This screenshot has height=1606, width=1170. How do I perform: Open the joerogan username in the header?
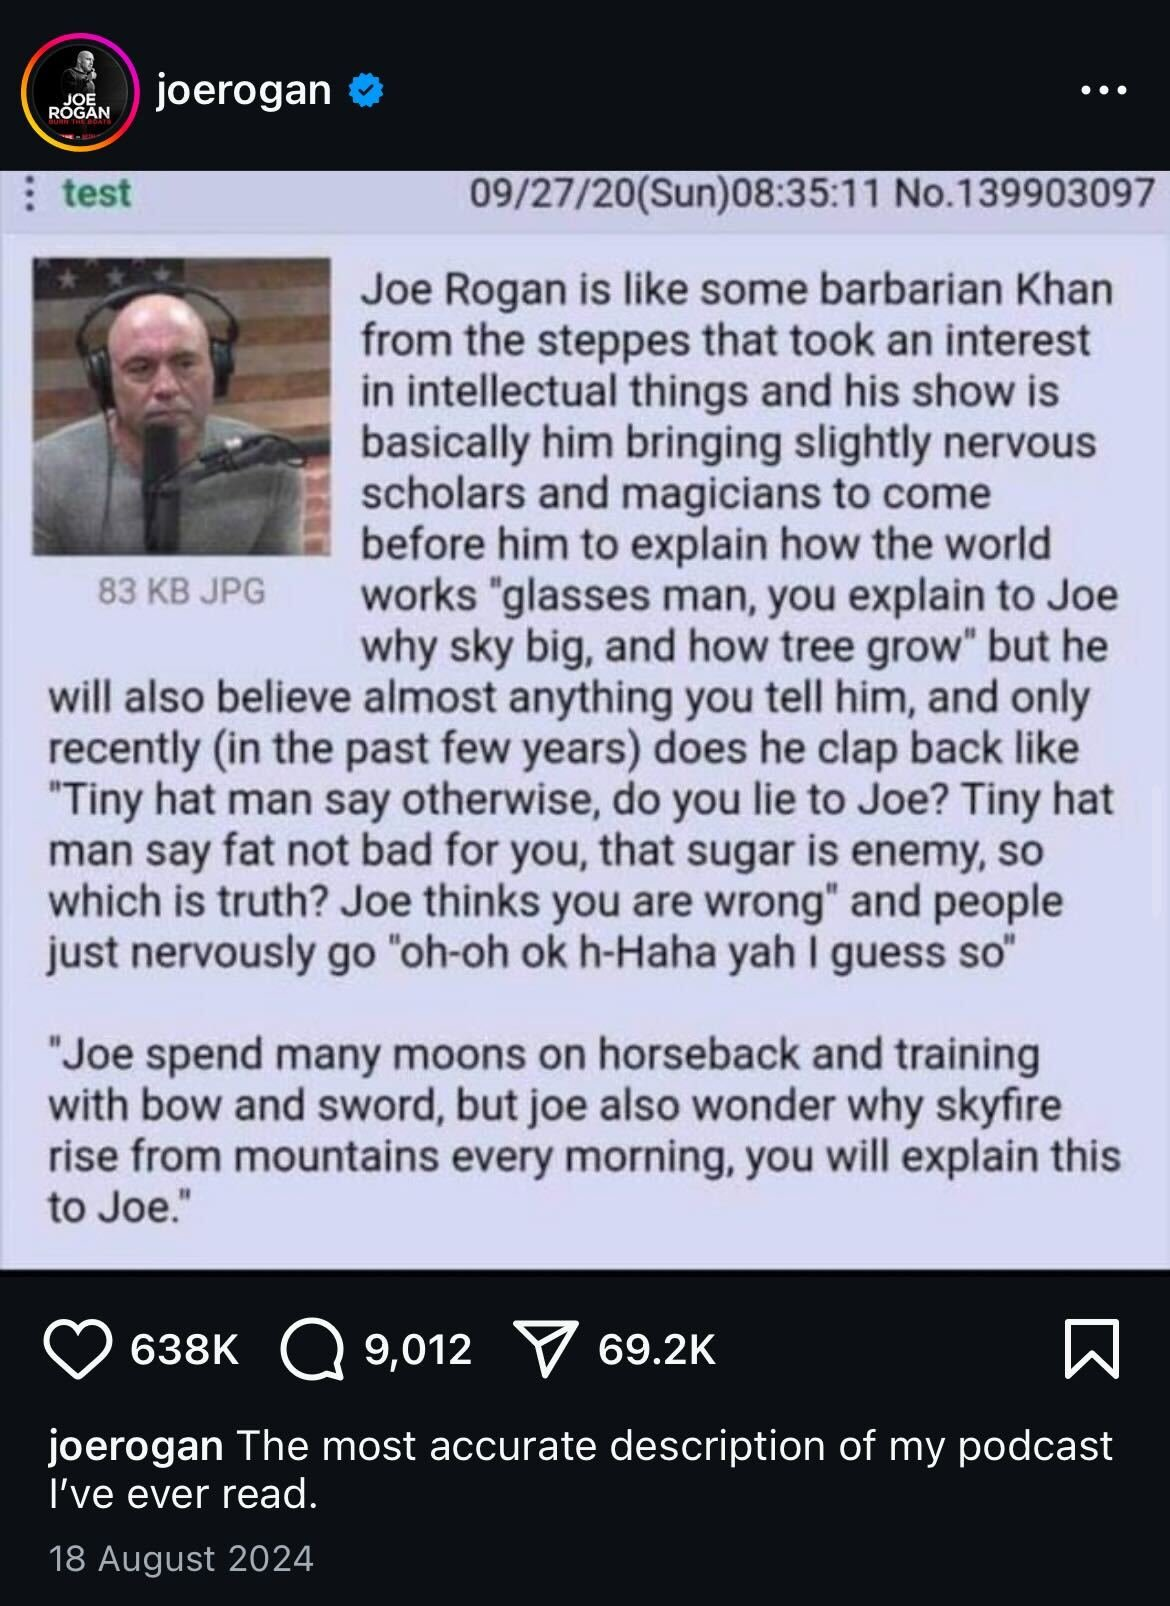pos(243,91)
